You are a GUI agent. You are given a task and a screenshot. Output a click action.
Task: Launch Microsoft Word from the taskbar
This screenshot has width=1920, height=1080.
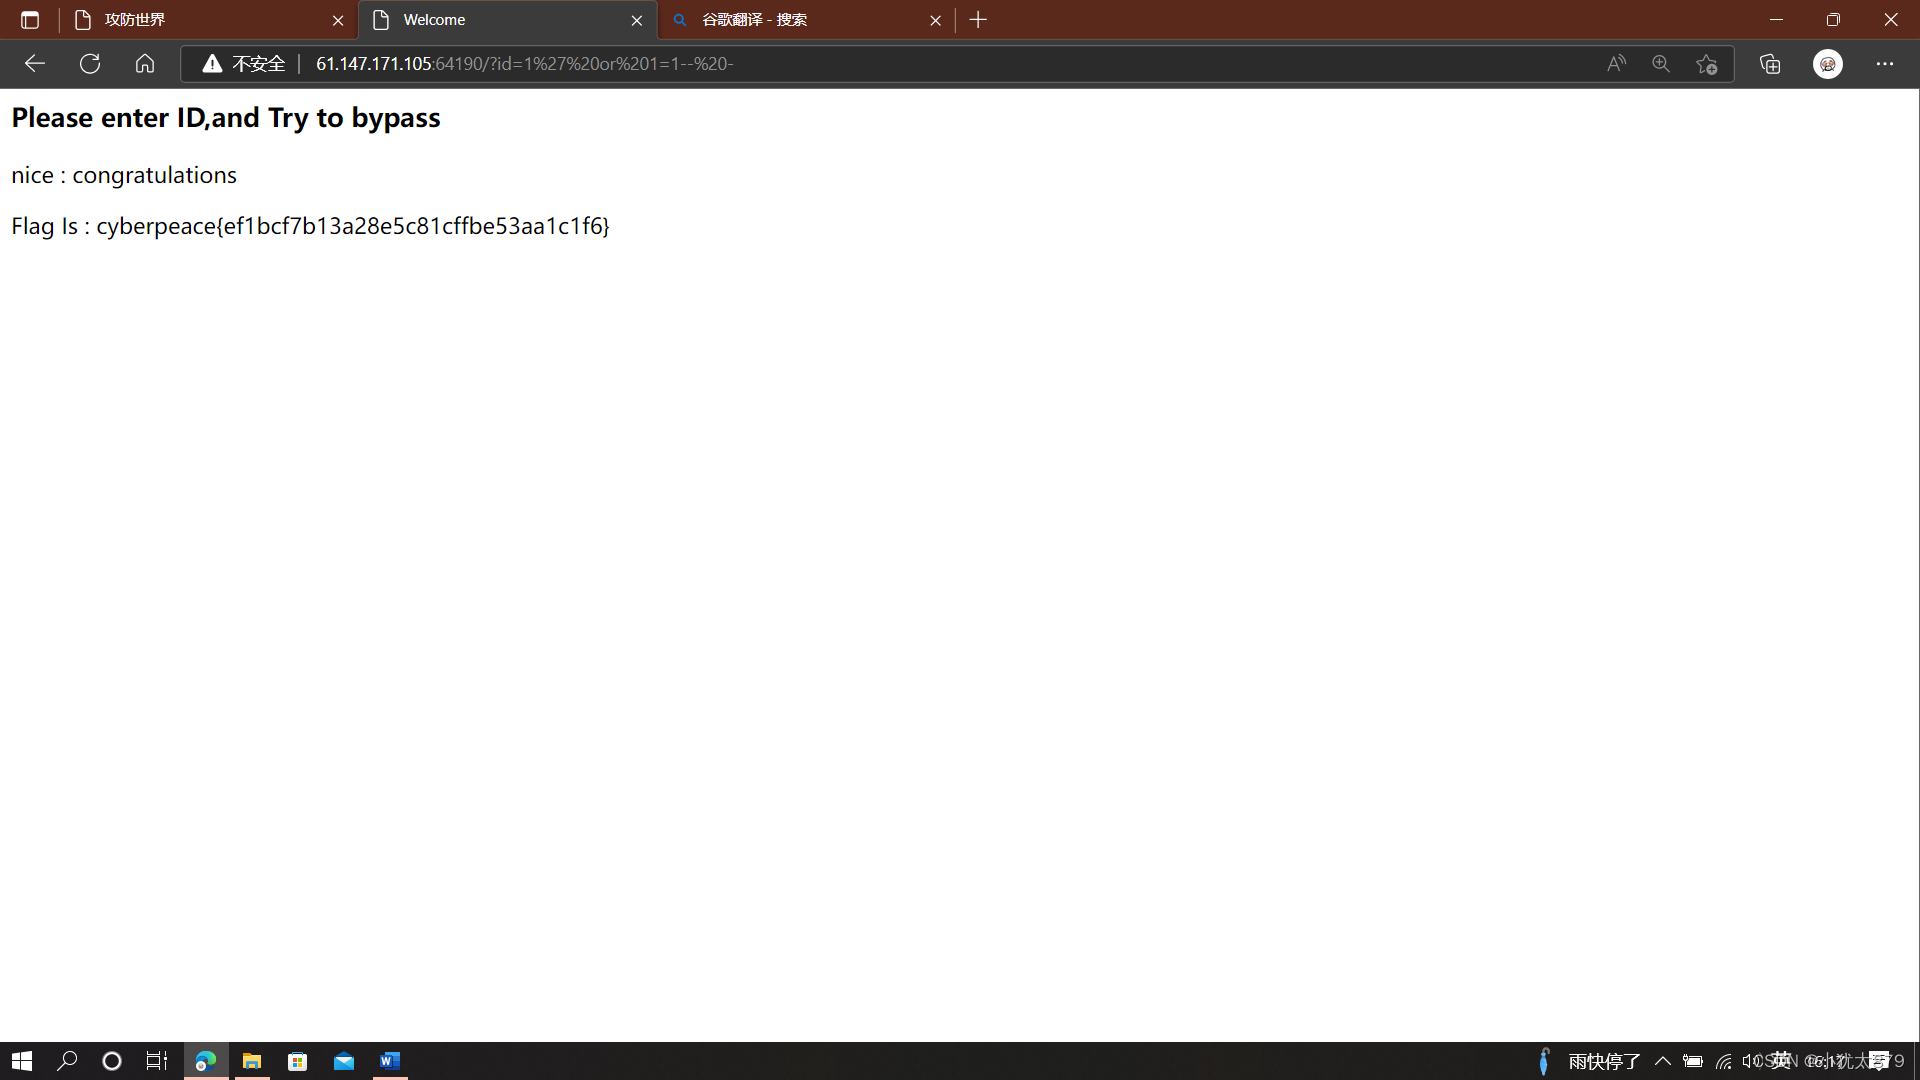coord(390,1061)
